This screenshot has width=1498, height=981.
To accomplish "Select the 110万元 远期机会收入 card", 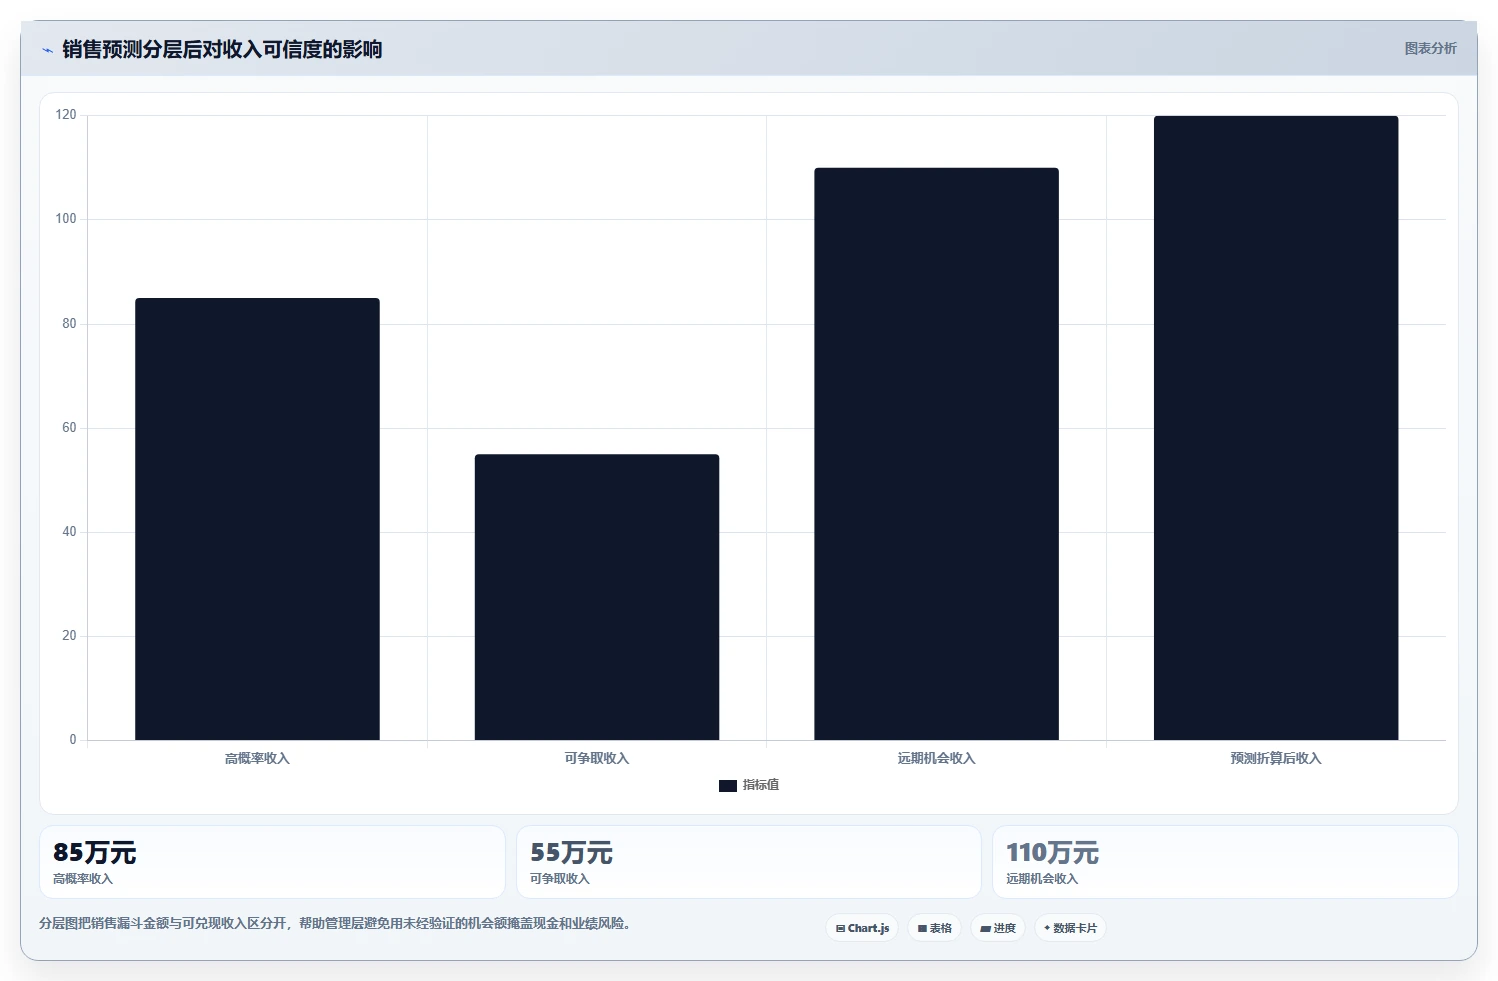I will click(1225, 862).
